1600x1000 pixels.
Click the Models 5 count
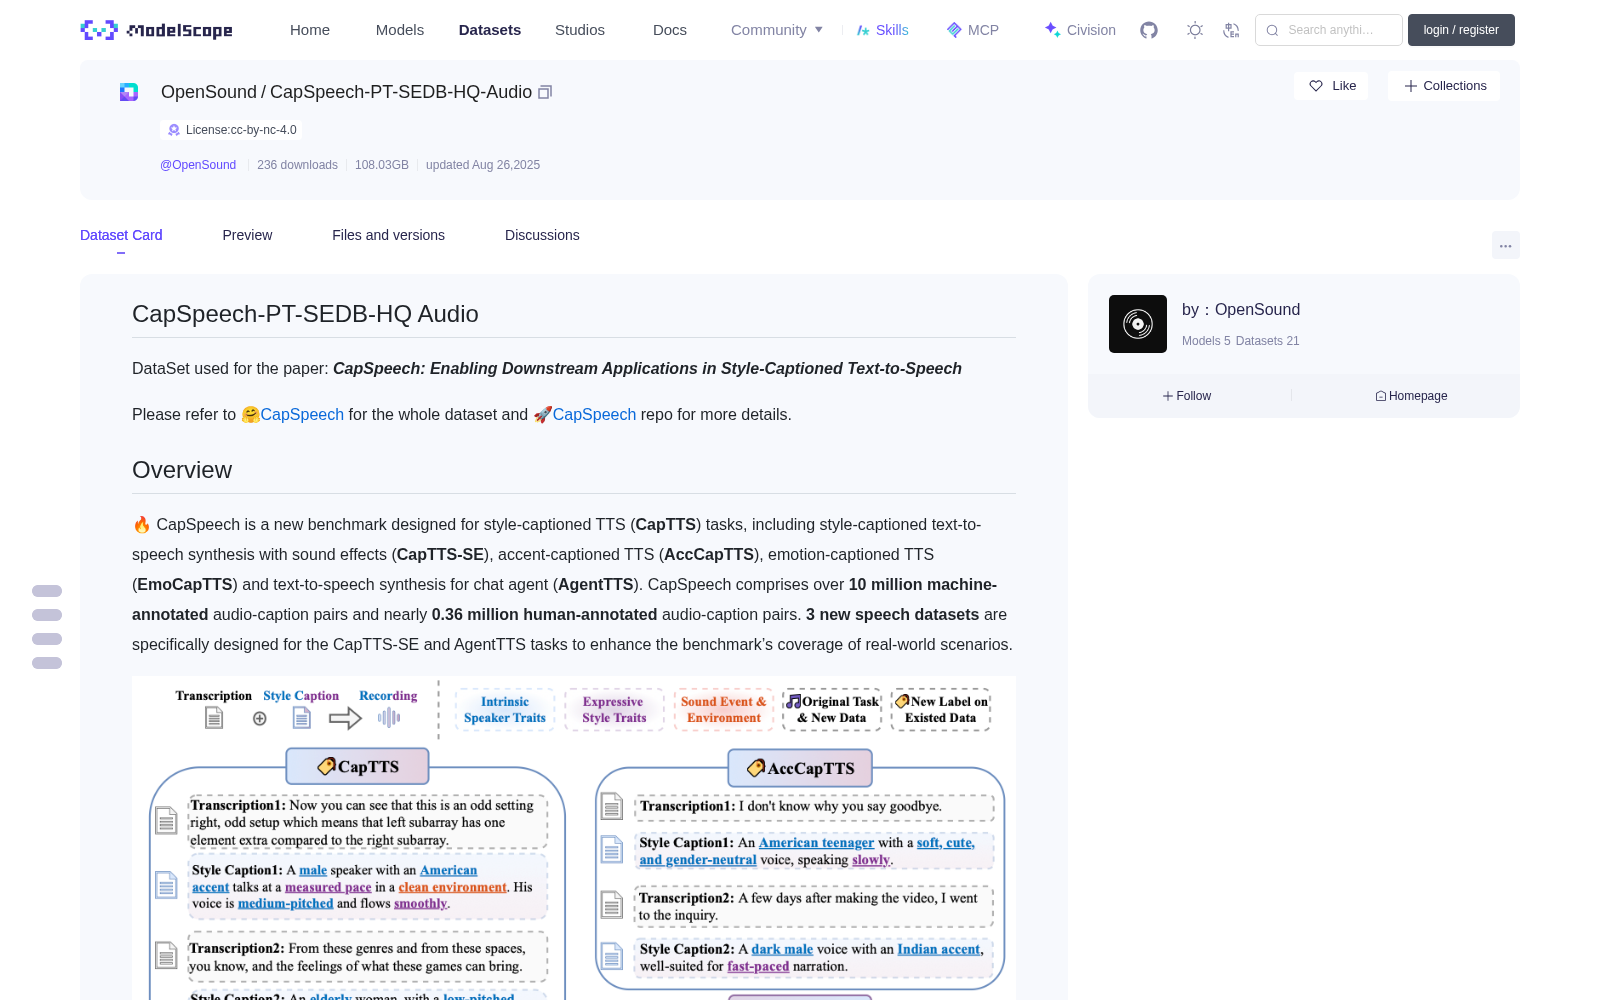point(1206,341)
